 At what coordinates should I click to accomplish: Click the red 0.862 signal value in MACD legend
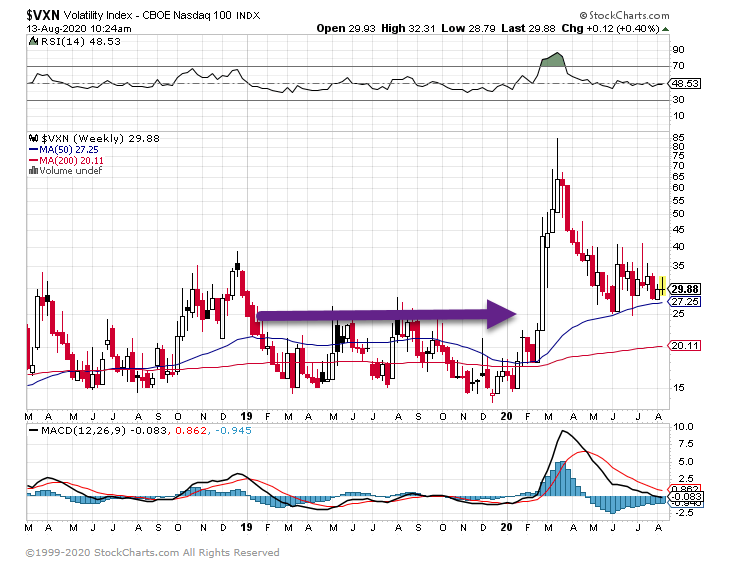click(x=191, y=431)
